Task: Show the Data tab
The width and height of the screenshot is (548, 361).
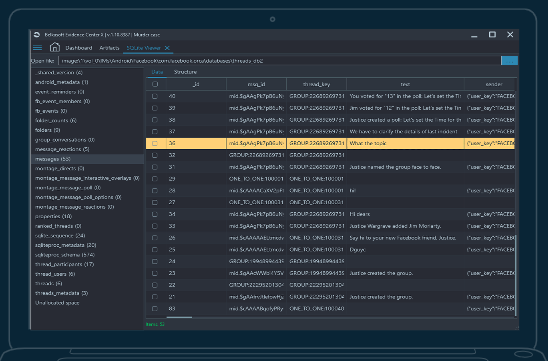Action: coord(157,72)
